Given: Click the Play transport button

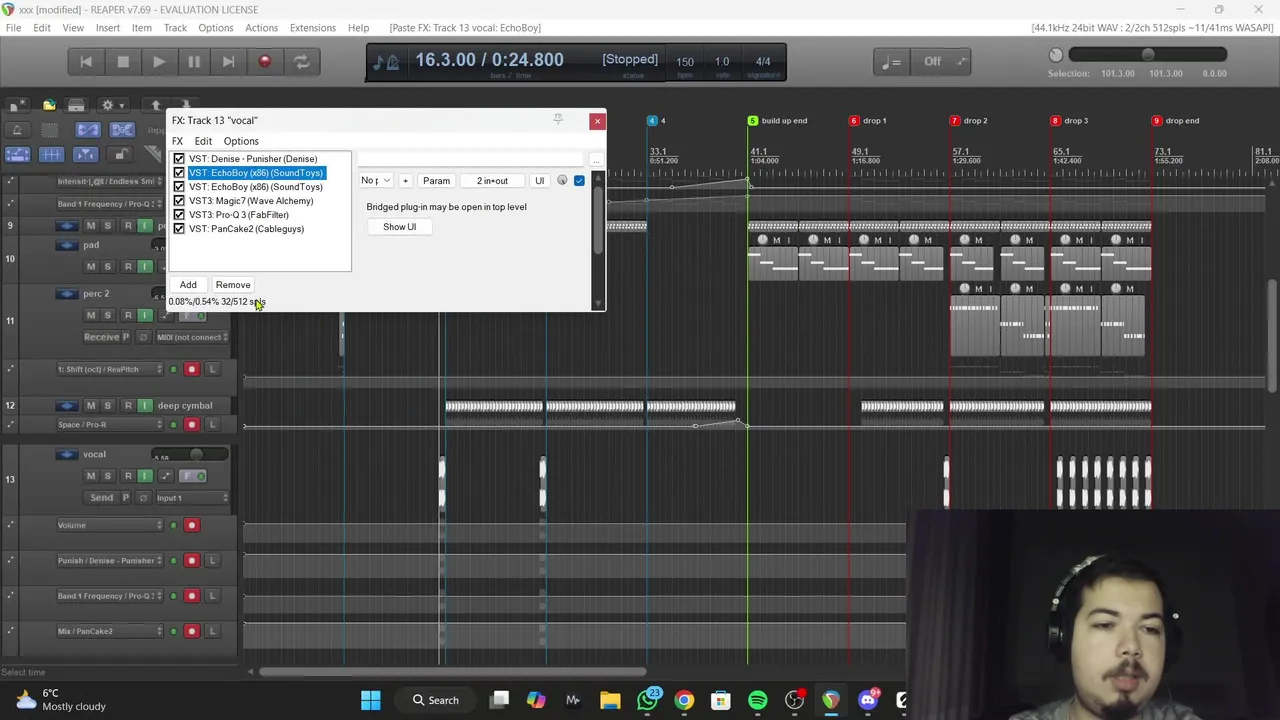Looking at the screenshot, I should click(x=158, y=62).
